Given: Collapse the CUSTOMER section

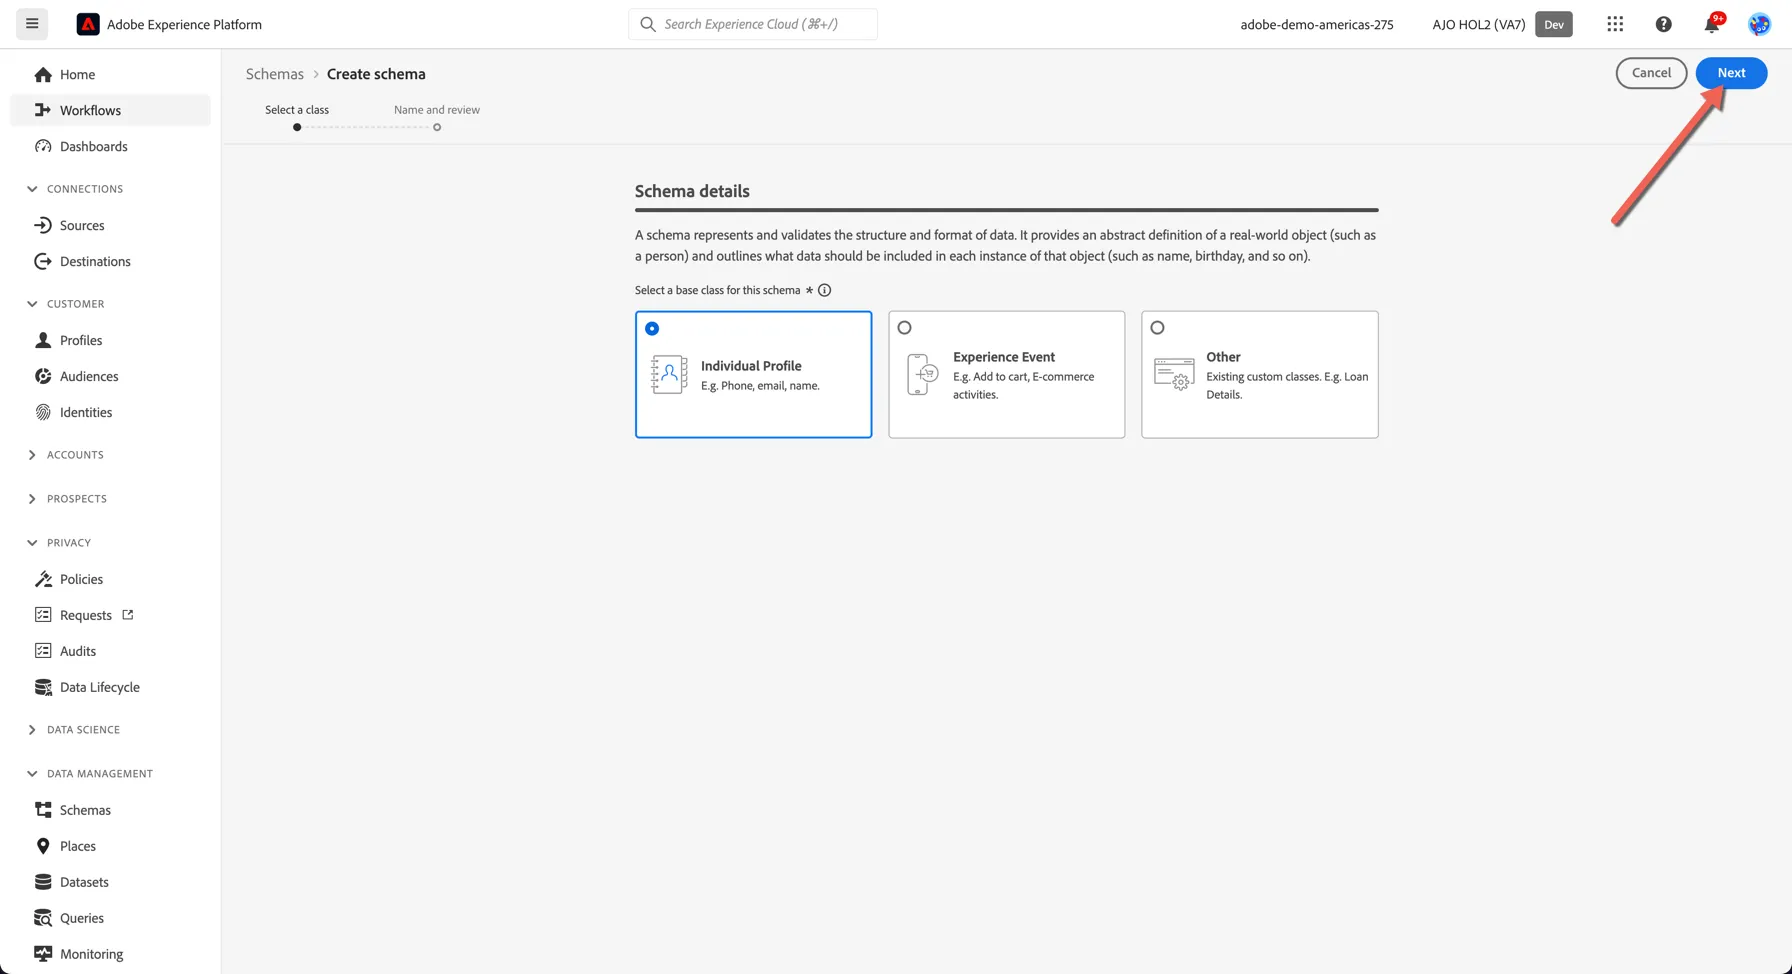Looking at the screenshot, I should coord(32,304).
